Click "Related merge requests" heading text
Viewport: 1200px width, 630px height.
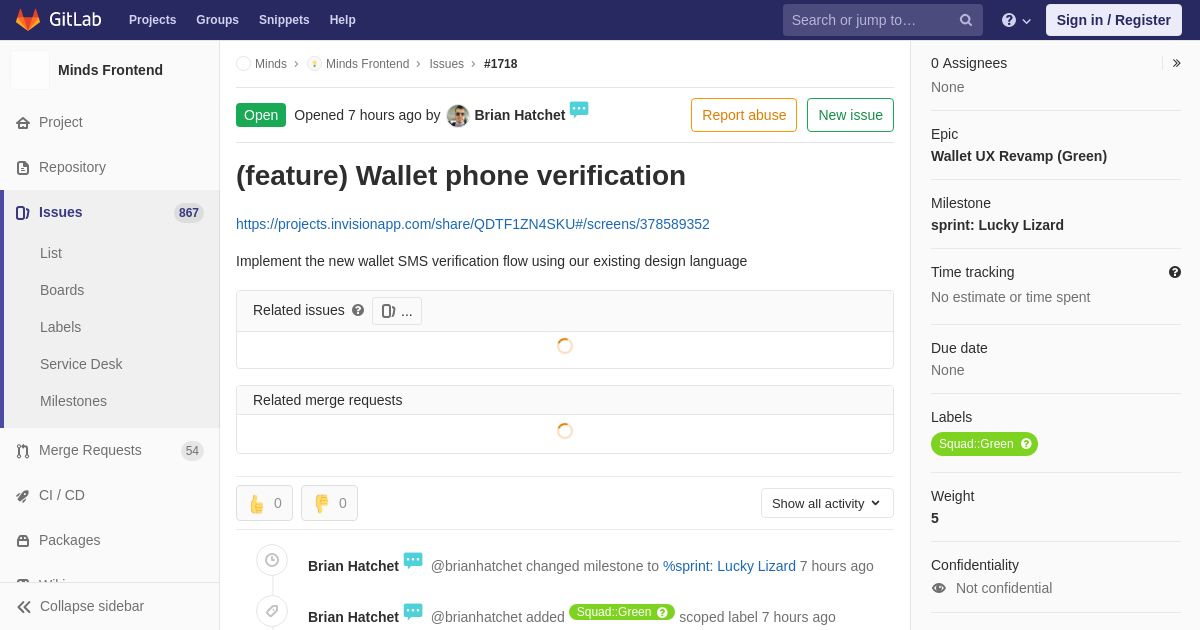[x=328, y=400]
